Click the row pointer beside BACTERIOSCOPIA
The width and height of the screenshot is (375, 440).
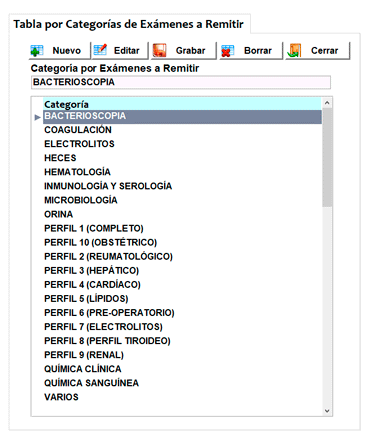click(37, 117)
